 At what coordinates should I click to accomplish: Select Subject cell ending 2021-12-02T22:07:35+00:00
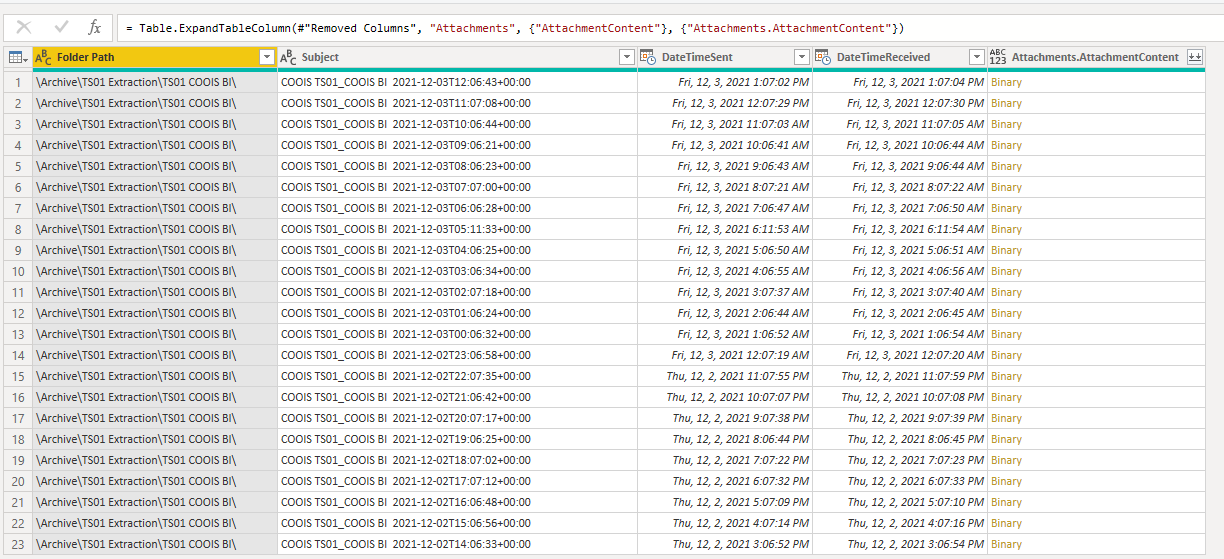[x=458, y=377]
